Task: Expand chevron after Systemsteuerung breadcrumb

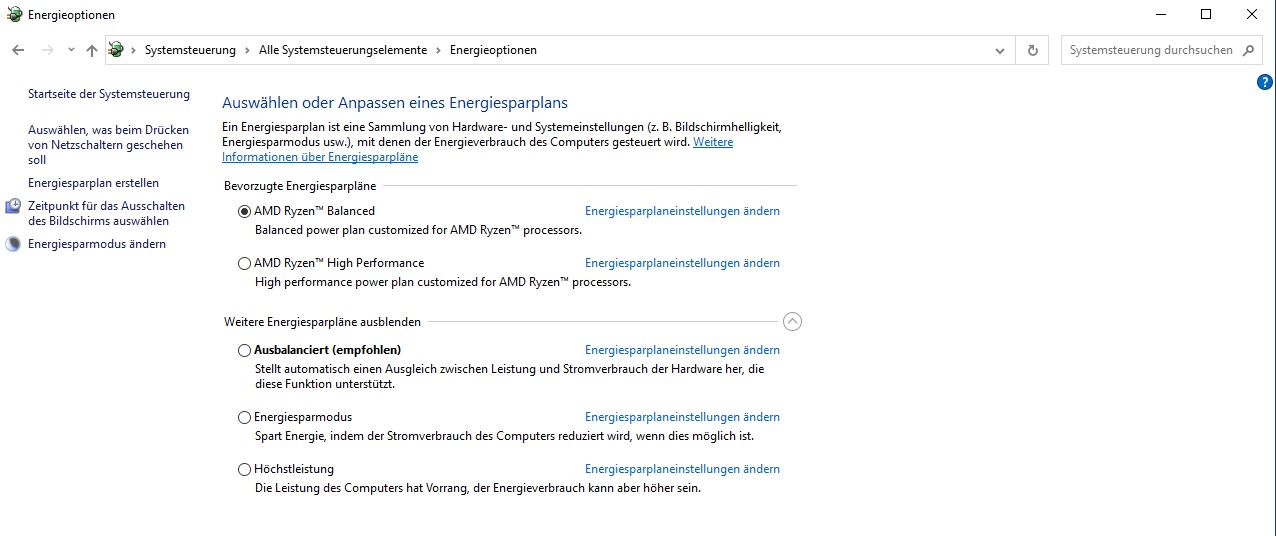Action: (247, 50)
